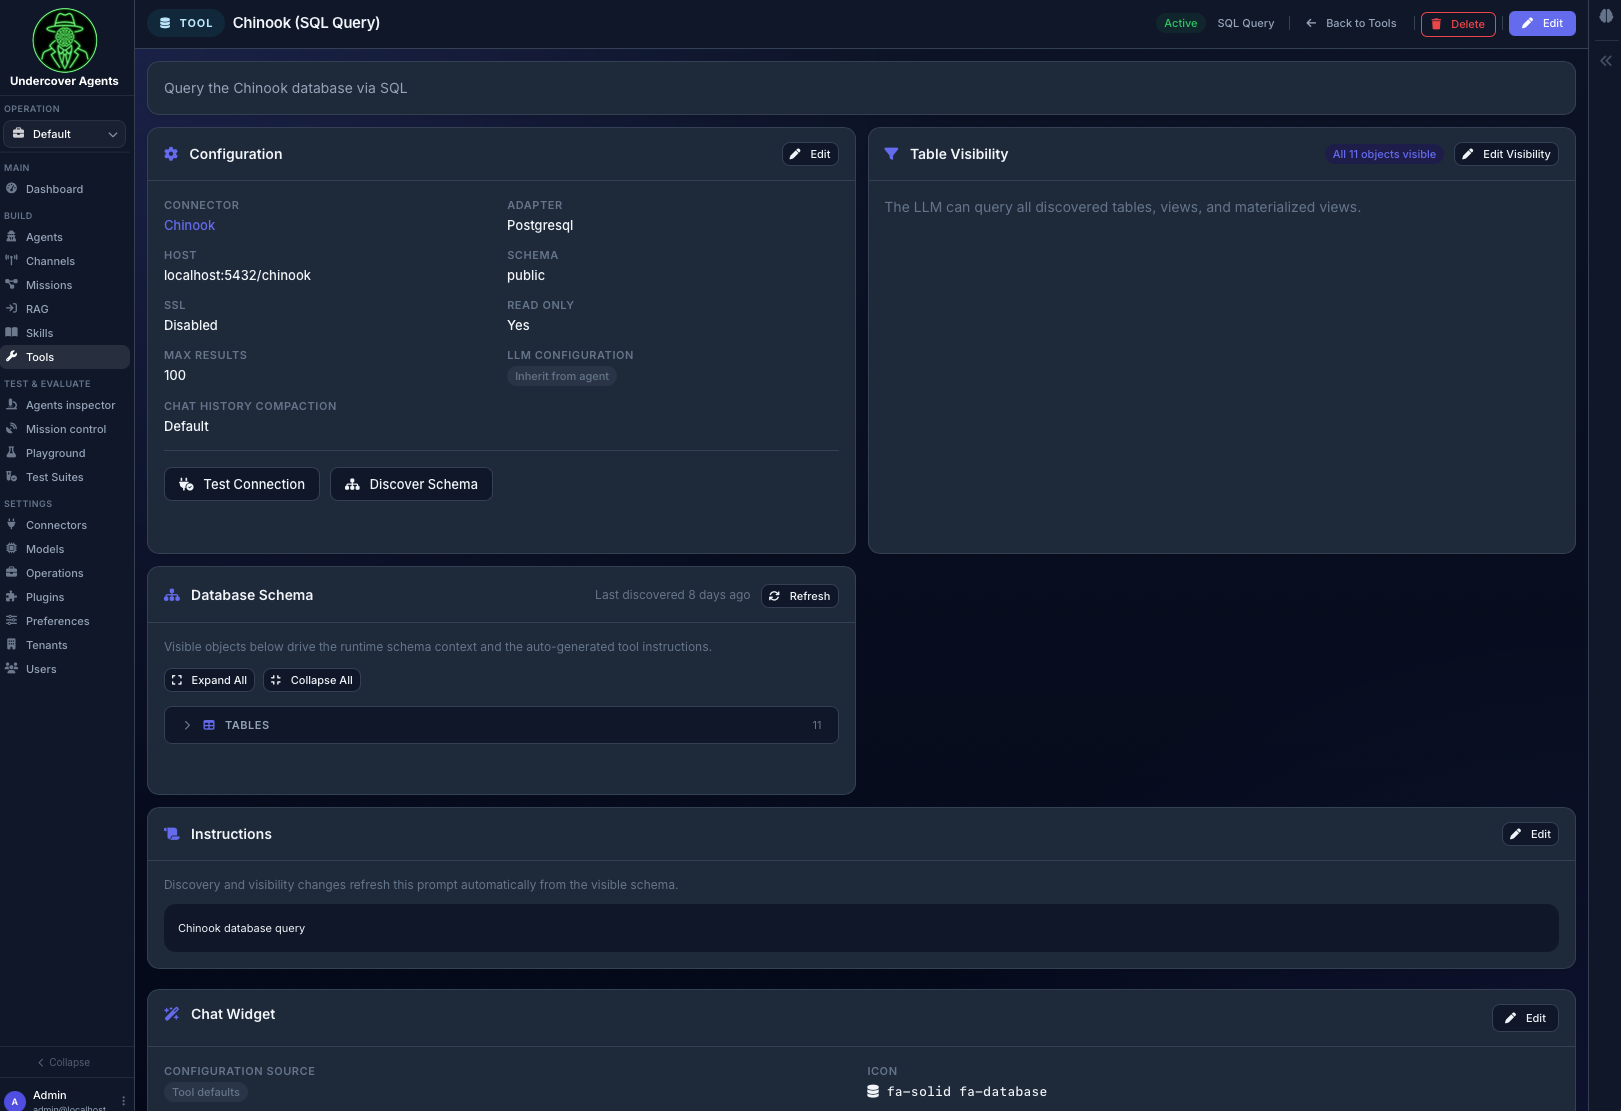Image resolution: width=1621 pixels, height=1111 pixels.
Task: Click the Agents inspector icon
Action: tap(12, 404)
